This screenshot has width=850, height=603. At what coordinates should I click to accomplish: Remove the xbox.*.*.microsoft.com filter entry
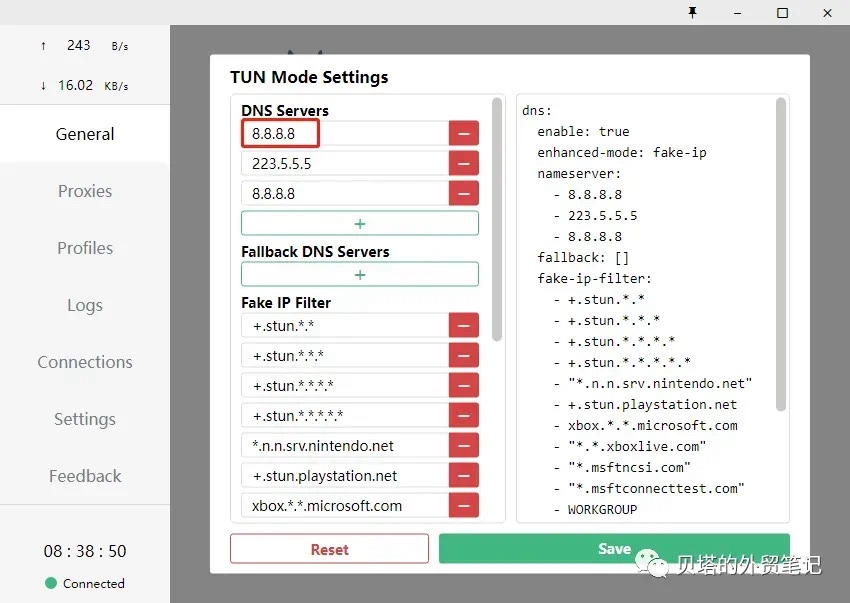pos(463,506)
